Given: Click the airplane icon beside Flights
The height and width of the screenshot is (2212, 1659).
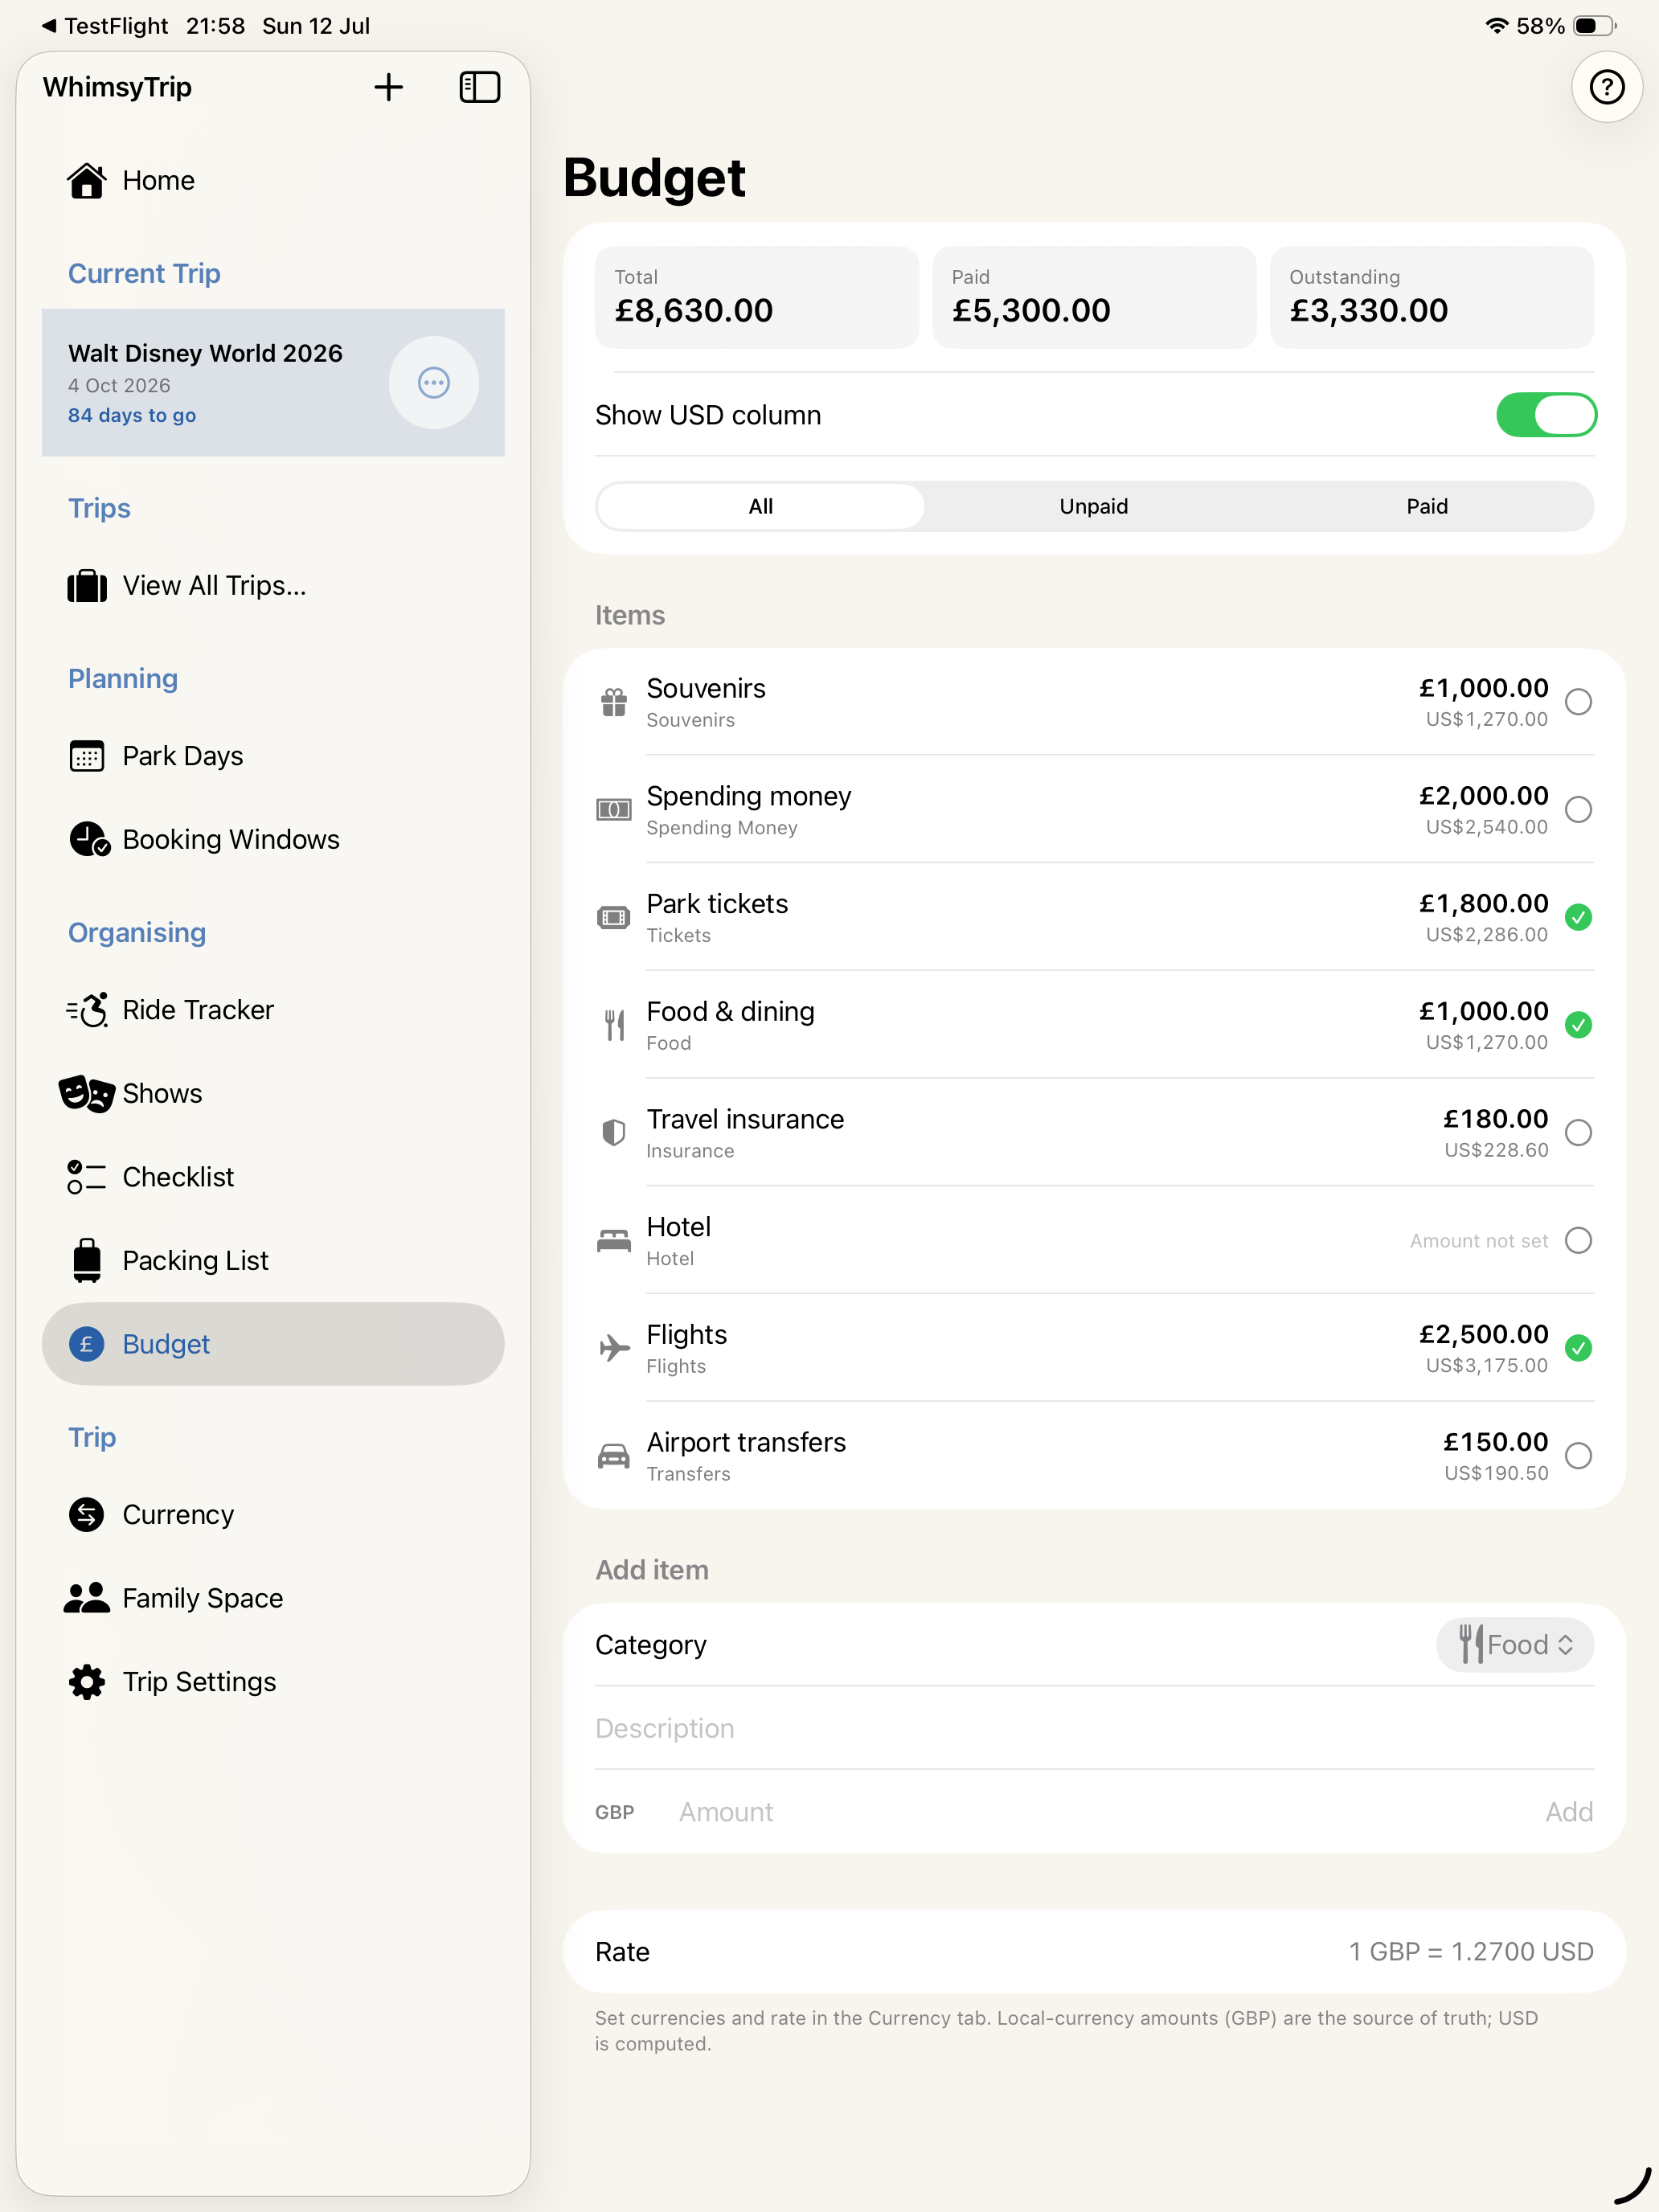Looking at the screenshot, I should point(614,1348).
